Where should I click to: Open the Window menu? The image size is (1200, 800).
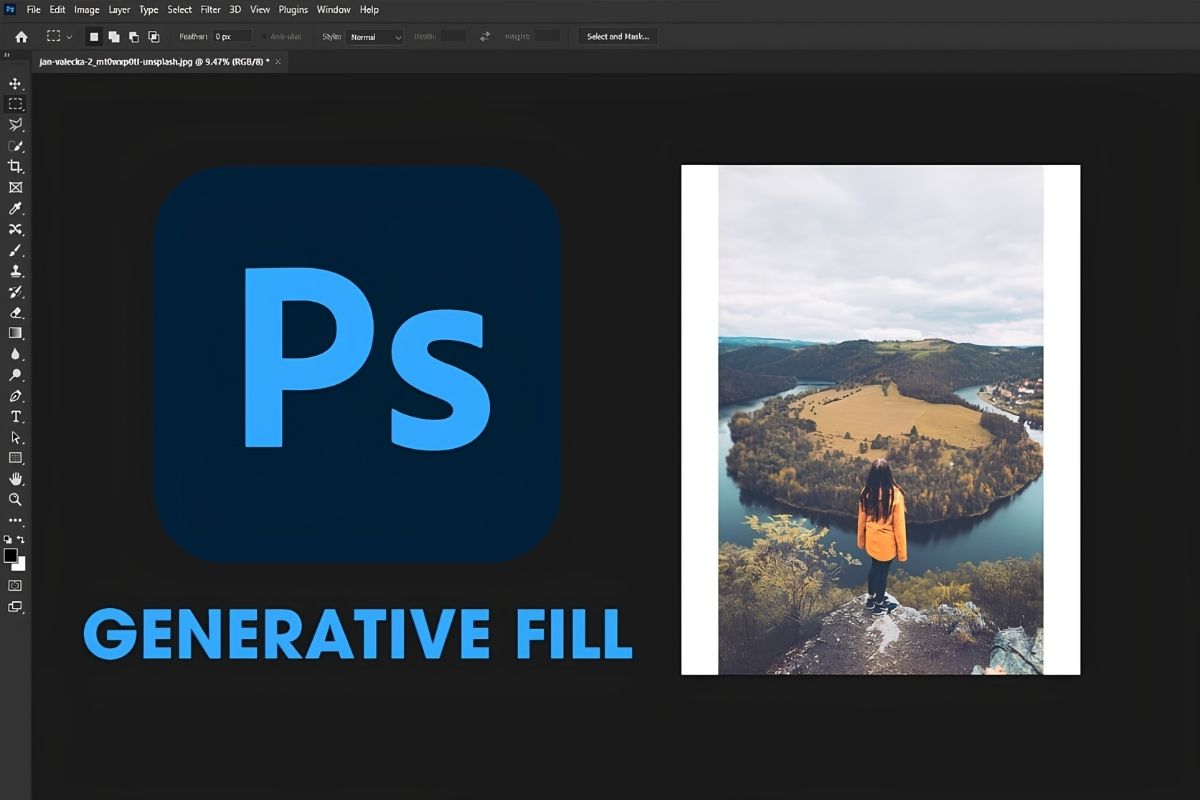[334, 9]
